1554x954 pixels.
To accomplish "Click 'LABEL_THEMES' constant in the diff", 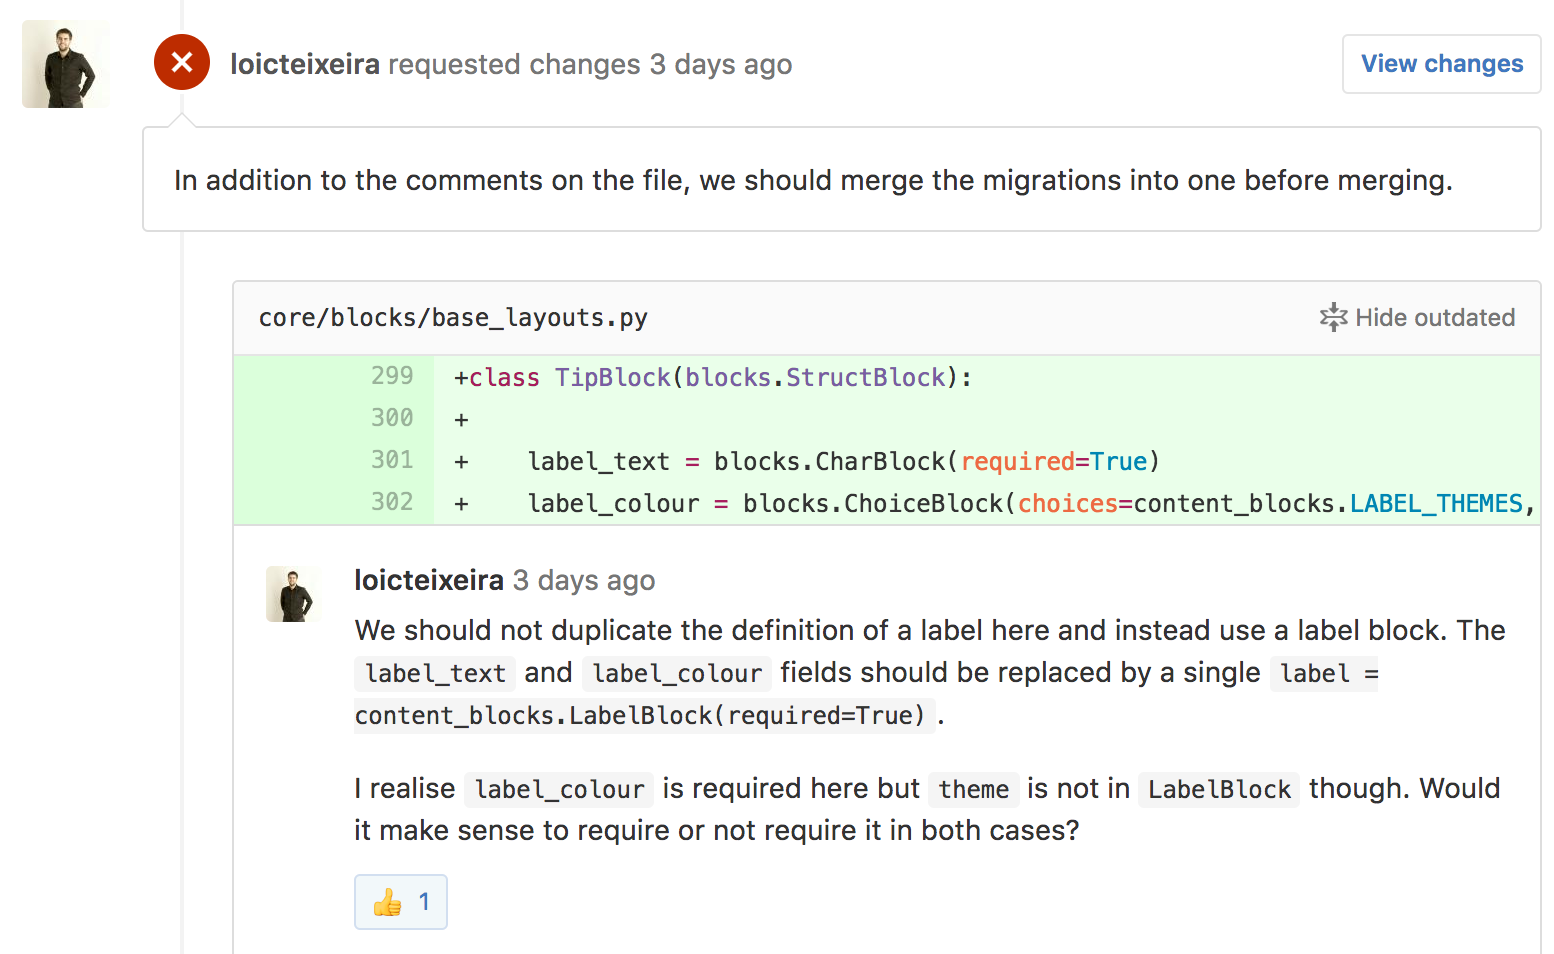I will pyautogui.click(x=1437, y=503).
